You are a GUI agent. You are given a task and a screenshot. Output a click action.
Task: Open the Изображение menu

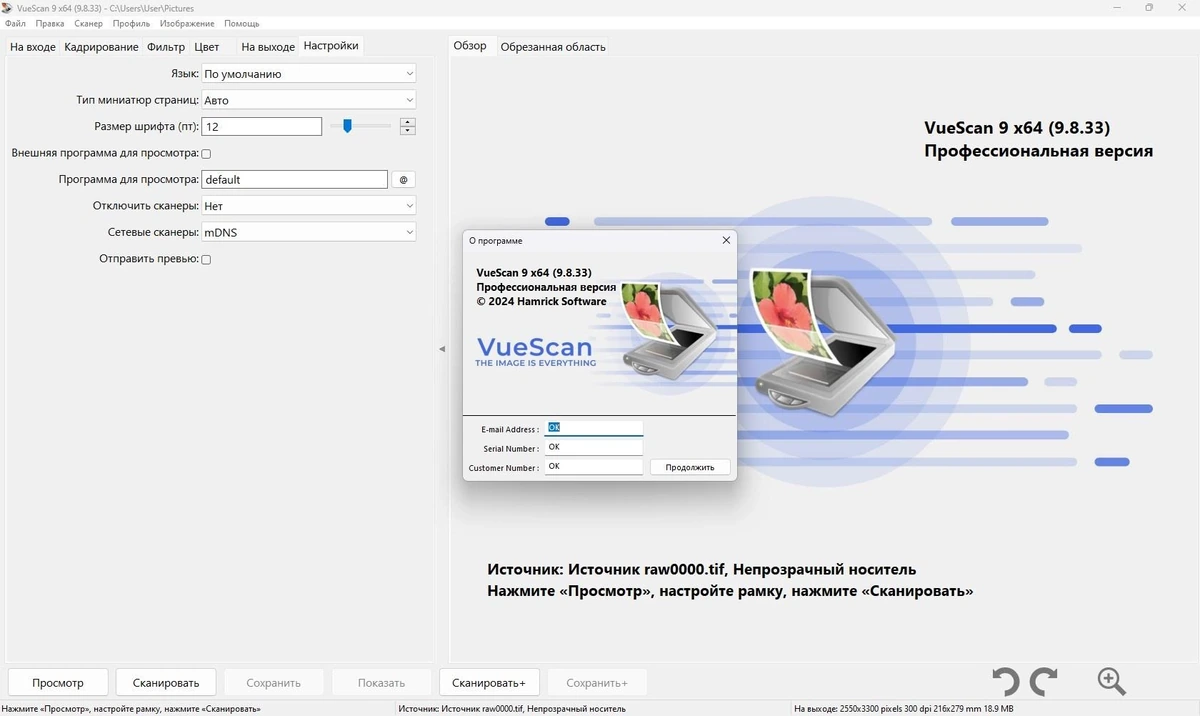click(187, 23)
